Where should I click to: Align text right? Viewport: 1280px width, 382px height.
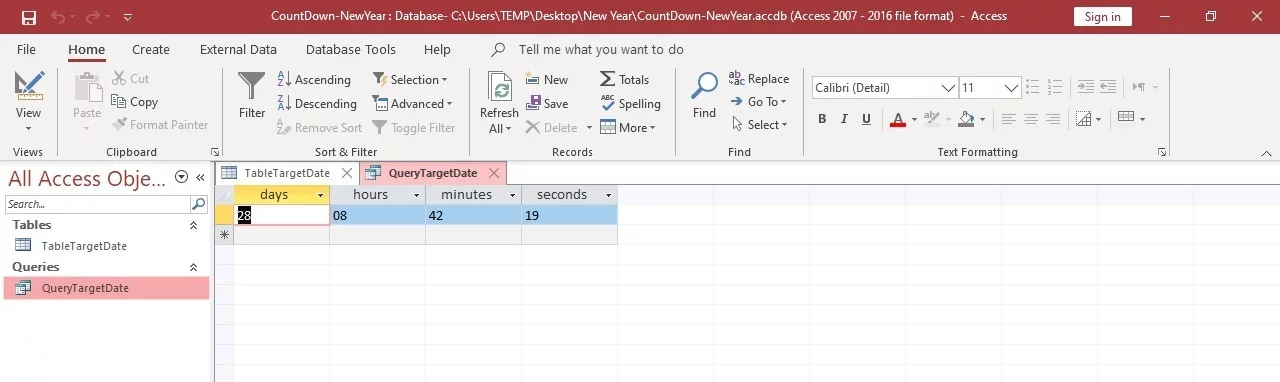(1052, 119)
